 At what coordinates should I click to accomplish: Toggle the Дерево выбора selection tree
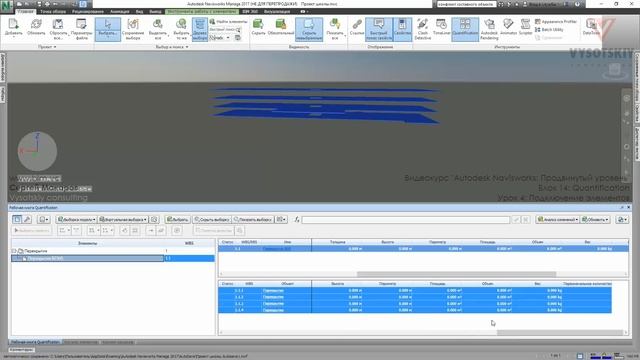pyautogui.click(x=200, y=29)
